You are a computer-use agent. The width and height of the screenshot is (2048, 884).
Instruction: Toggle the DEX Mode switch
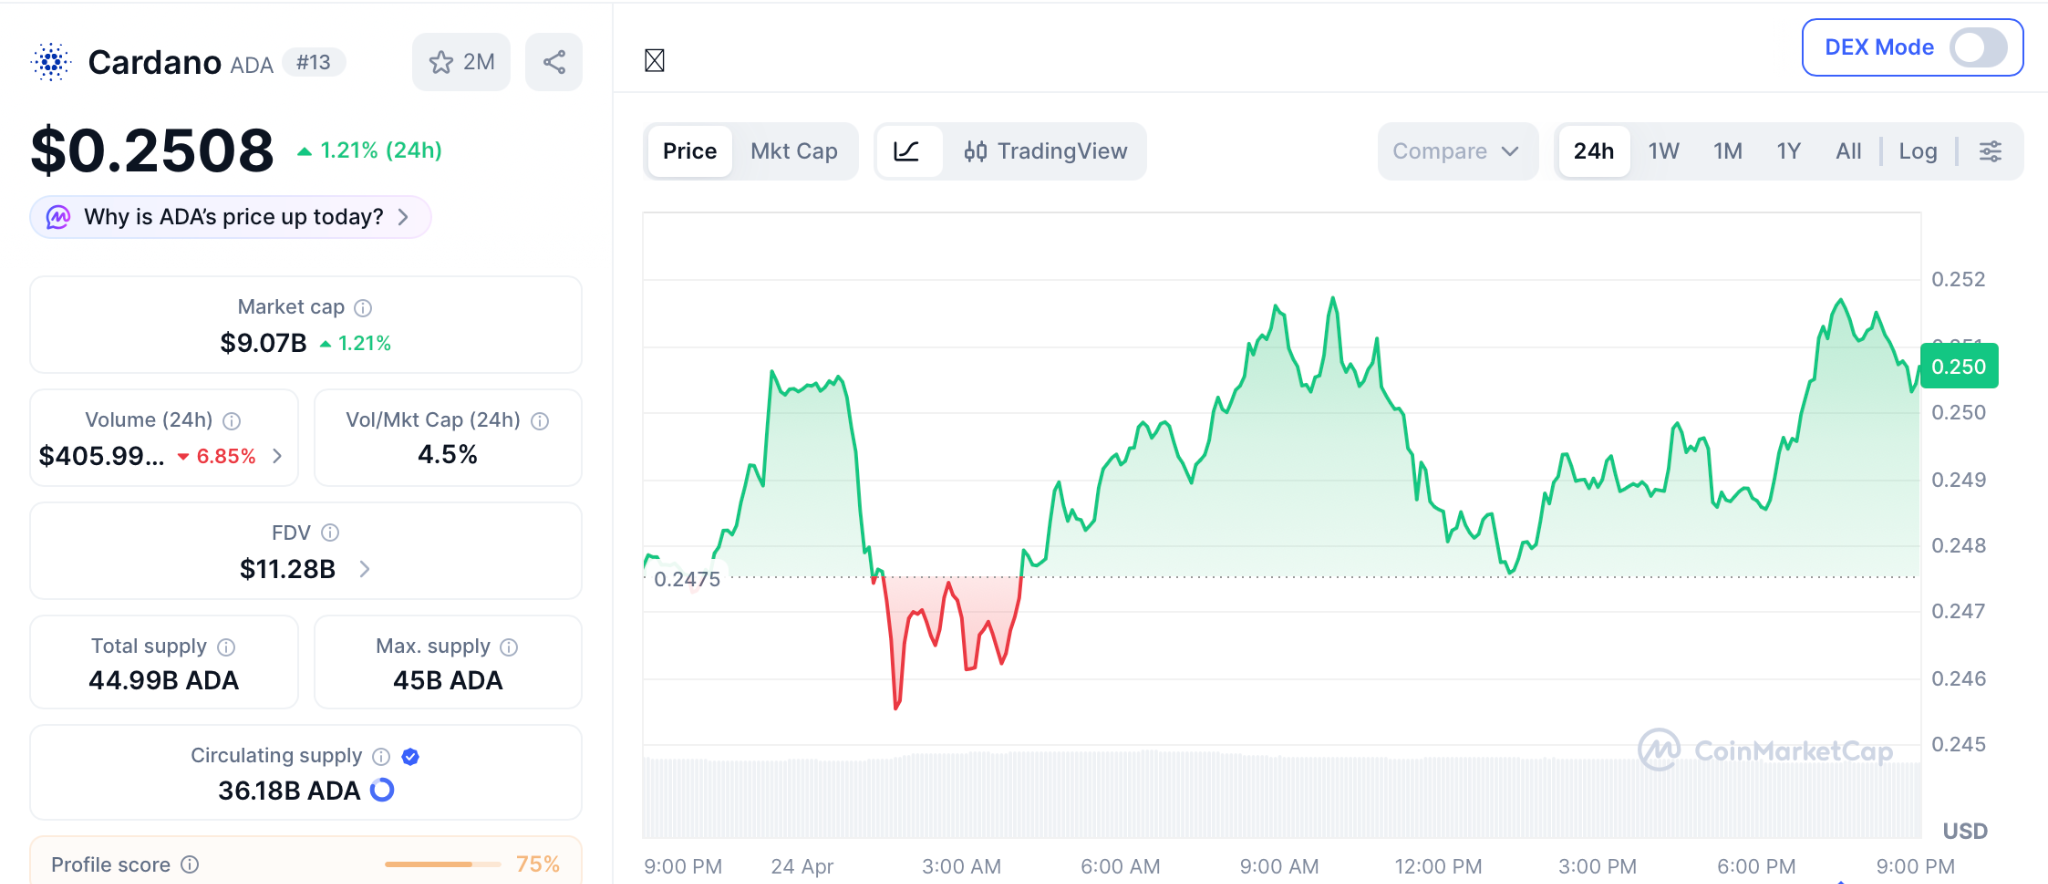coord(1978,47)
